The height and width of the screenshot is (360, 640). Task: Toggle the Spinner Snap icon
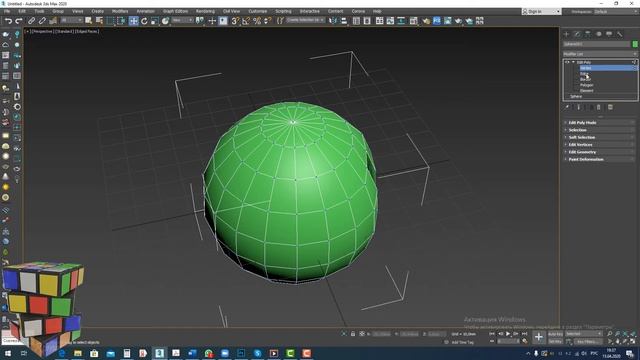click(x=267, y=21)
